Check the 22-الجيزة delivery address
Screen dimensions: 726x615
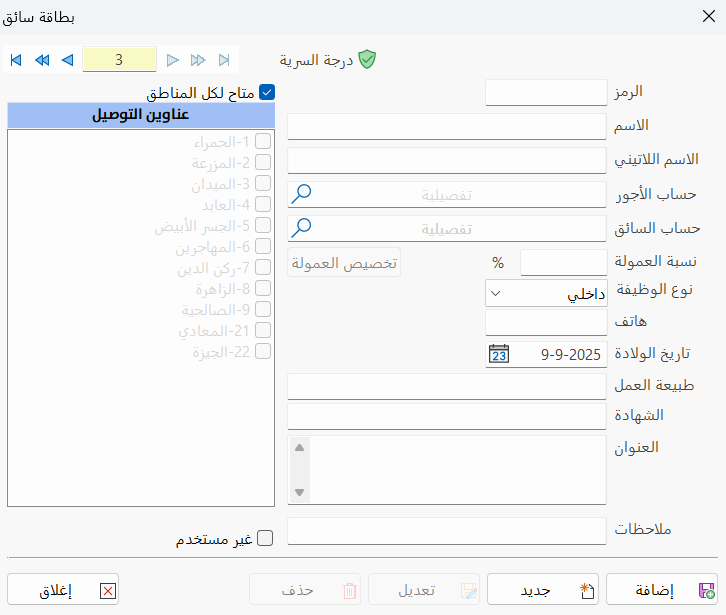(263, 351)
